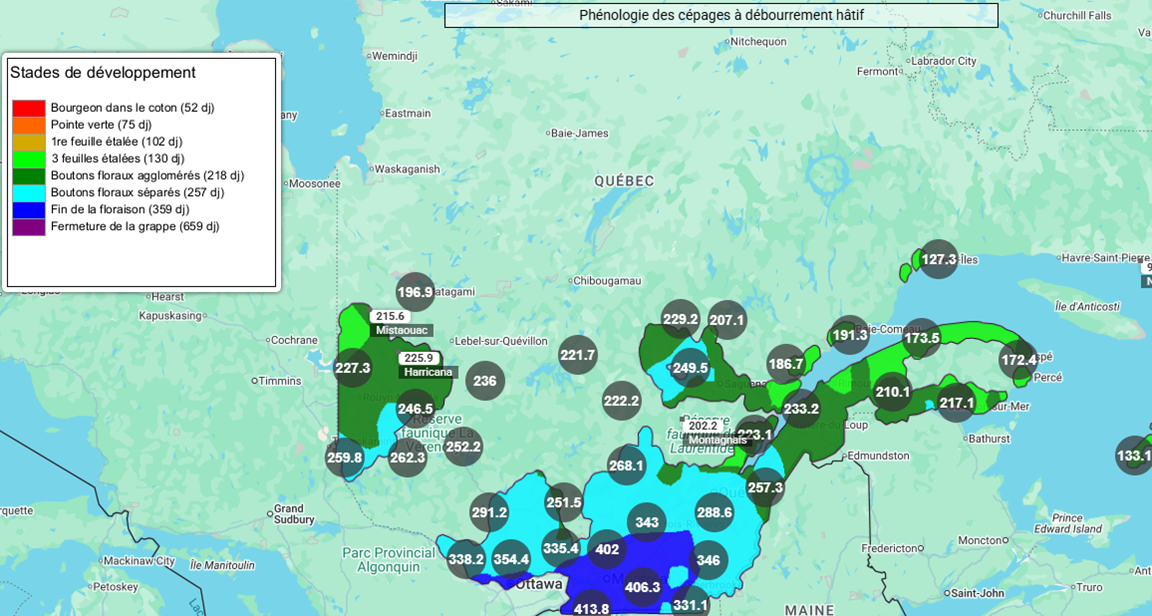Click the Mistaouac 215.6 station label
This screenshot has width=1152, height=616.
pyautogui.click(x=389, y=322)
